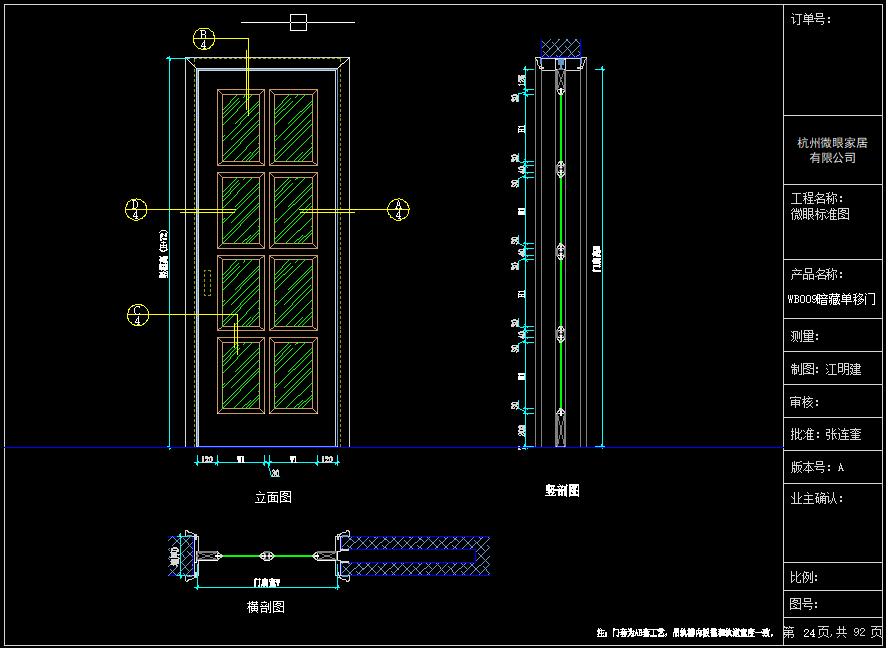Click the C/4 section marker circle
This screenshot has height=648, width=886.
(138, 314)
